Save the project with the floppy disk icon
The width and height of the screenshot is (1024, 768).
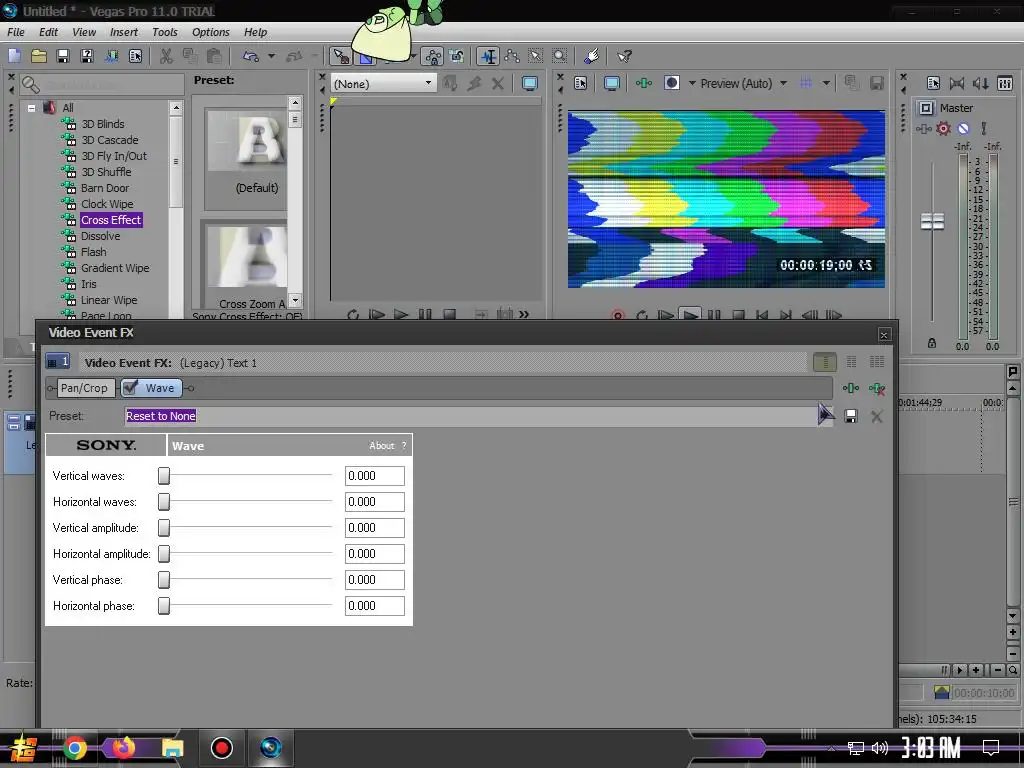pyautogui.click(x=63, y=56)
